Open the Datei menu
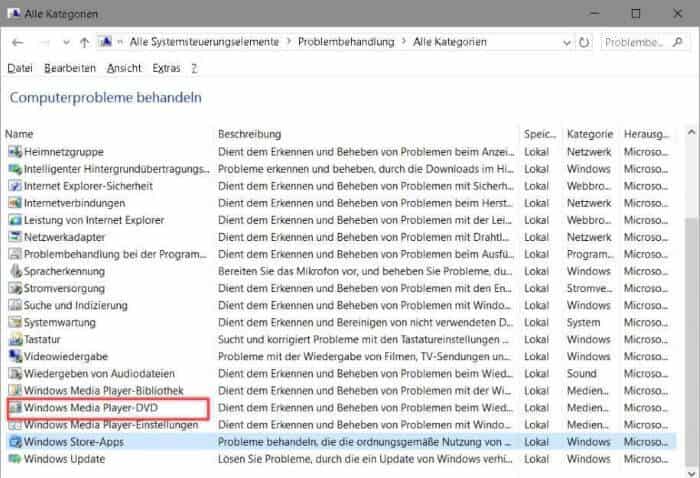Viewport: 700px width, 478px height. 20,68
